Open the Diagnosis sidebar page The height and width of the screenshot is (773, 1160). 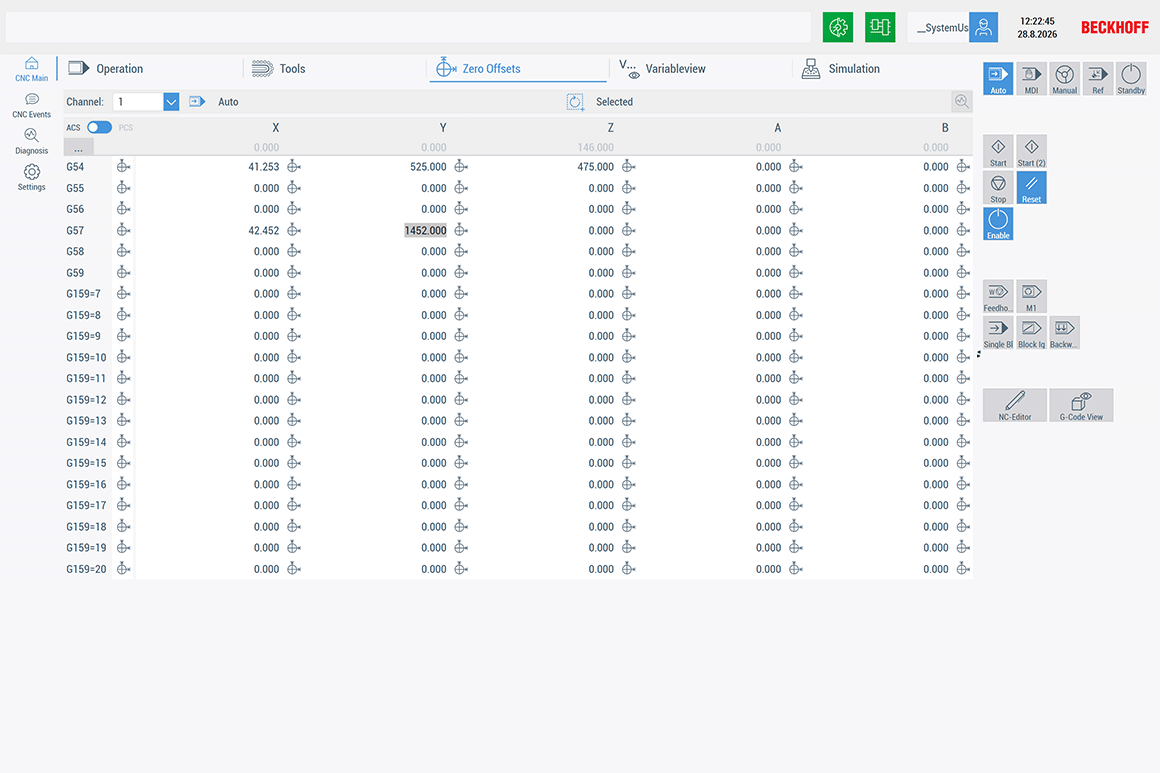(x=31, y=141)
